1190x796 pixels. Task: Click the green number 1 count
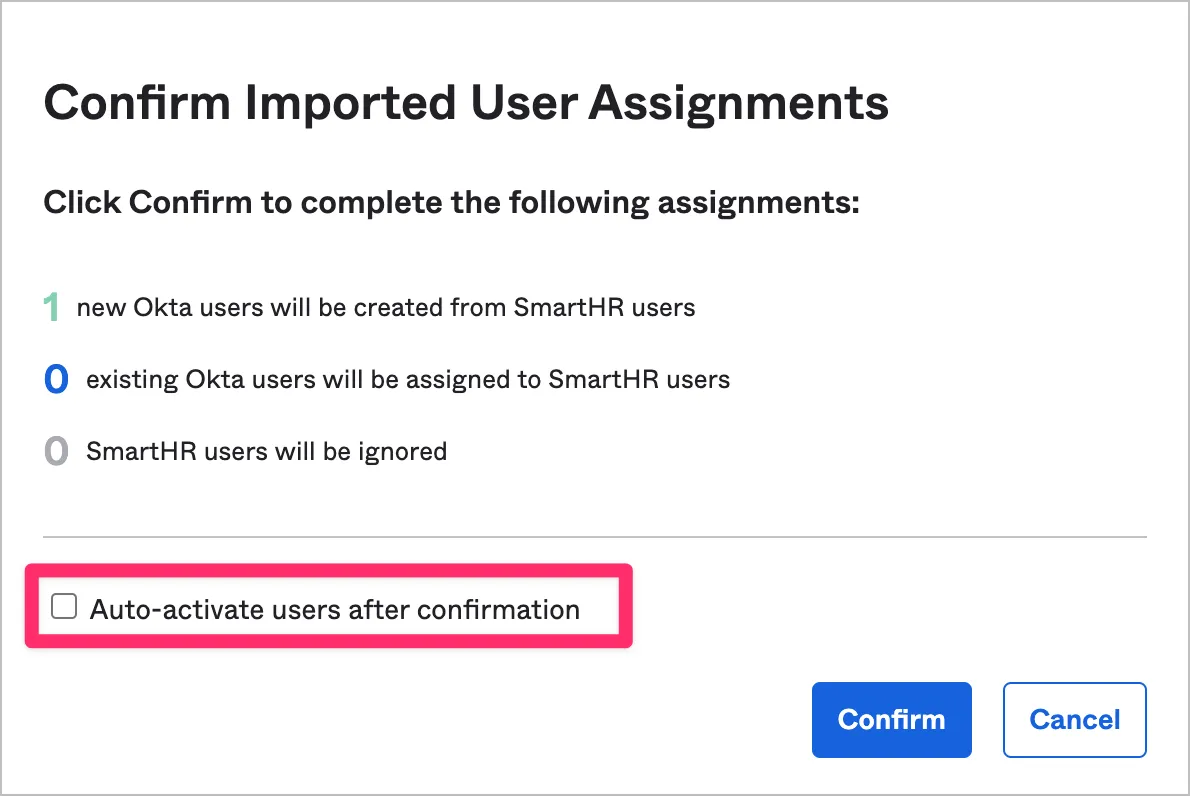51,307
